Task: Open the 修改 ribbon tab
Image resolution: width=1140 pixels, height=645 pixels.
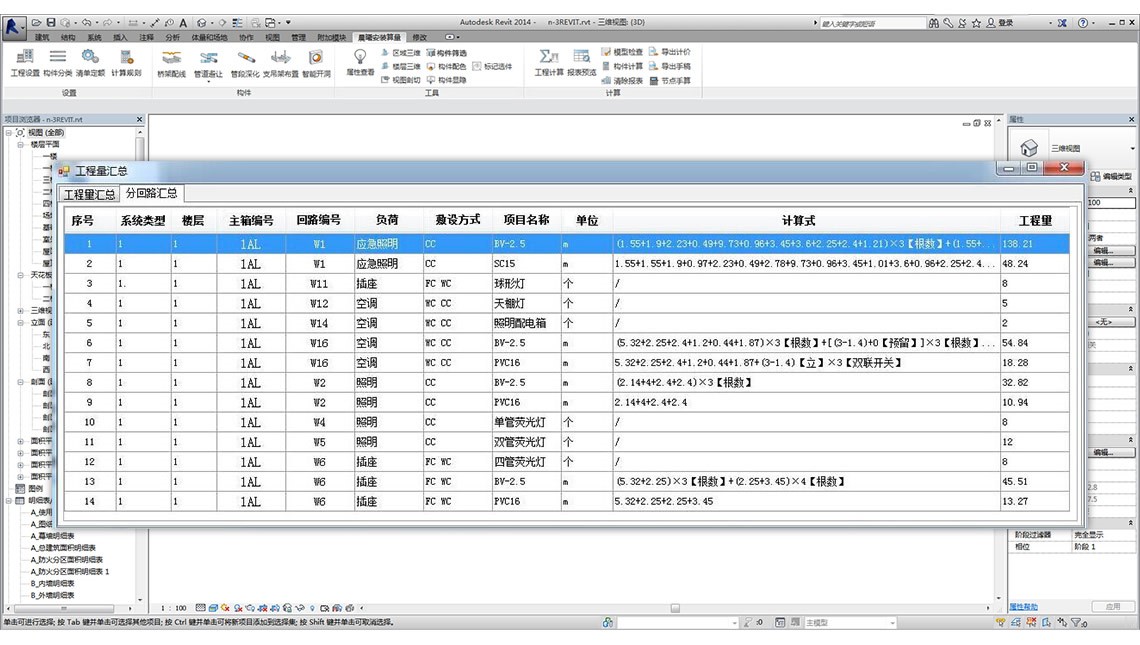Action: (x=420, y=37)
